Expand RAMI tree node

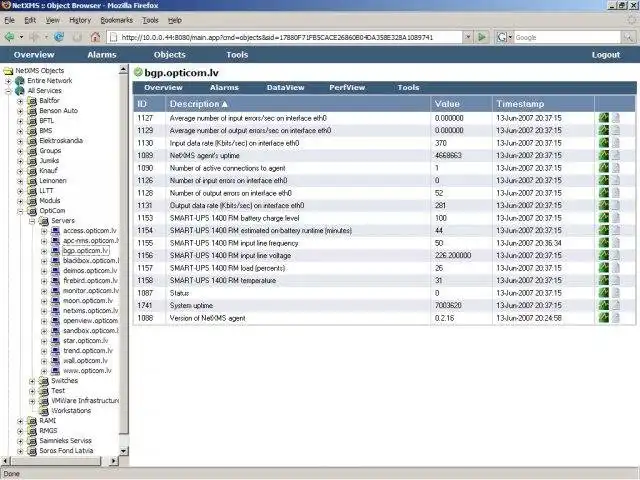pyautogui.click(x=20, y=421)
